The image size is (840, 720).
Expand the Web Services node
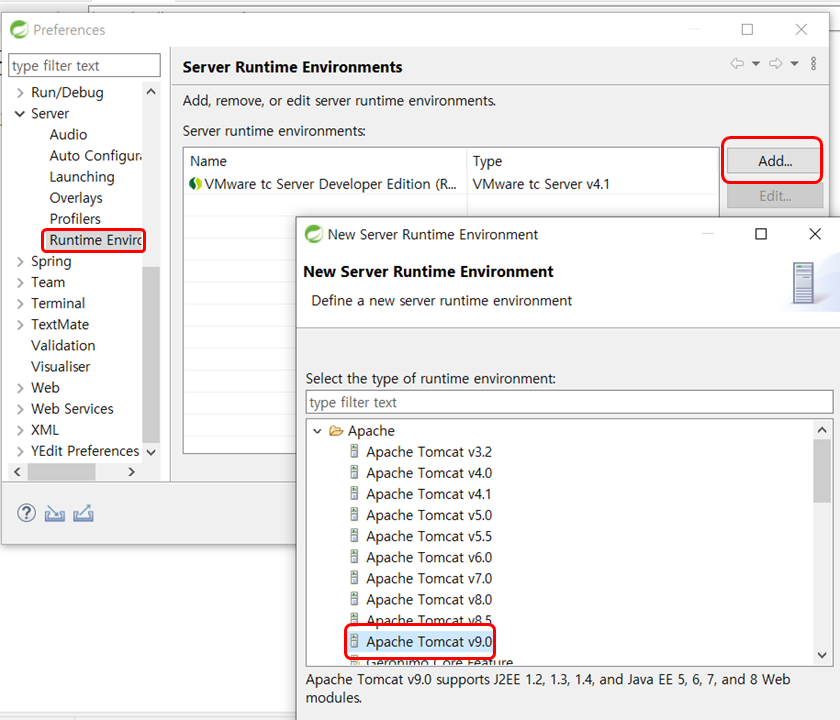(20, 409)
